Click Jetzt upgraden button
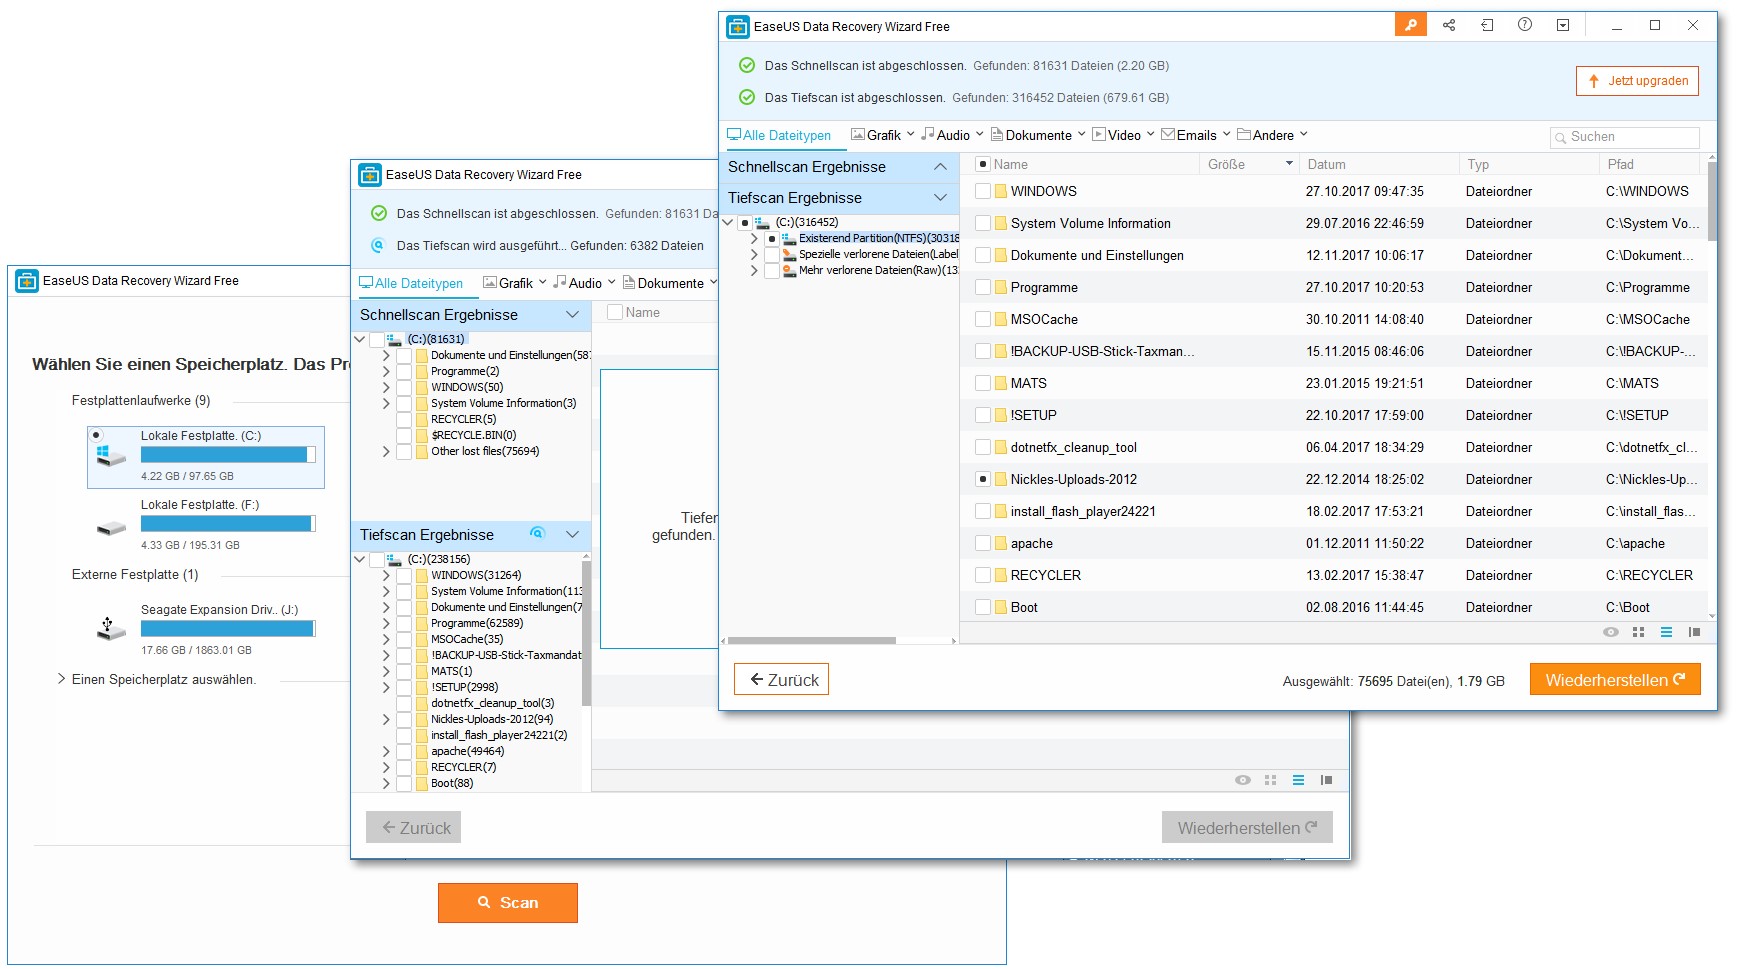The width and height of the screenshot is (1737, 969). (x=1637, y=81)
